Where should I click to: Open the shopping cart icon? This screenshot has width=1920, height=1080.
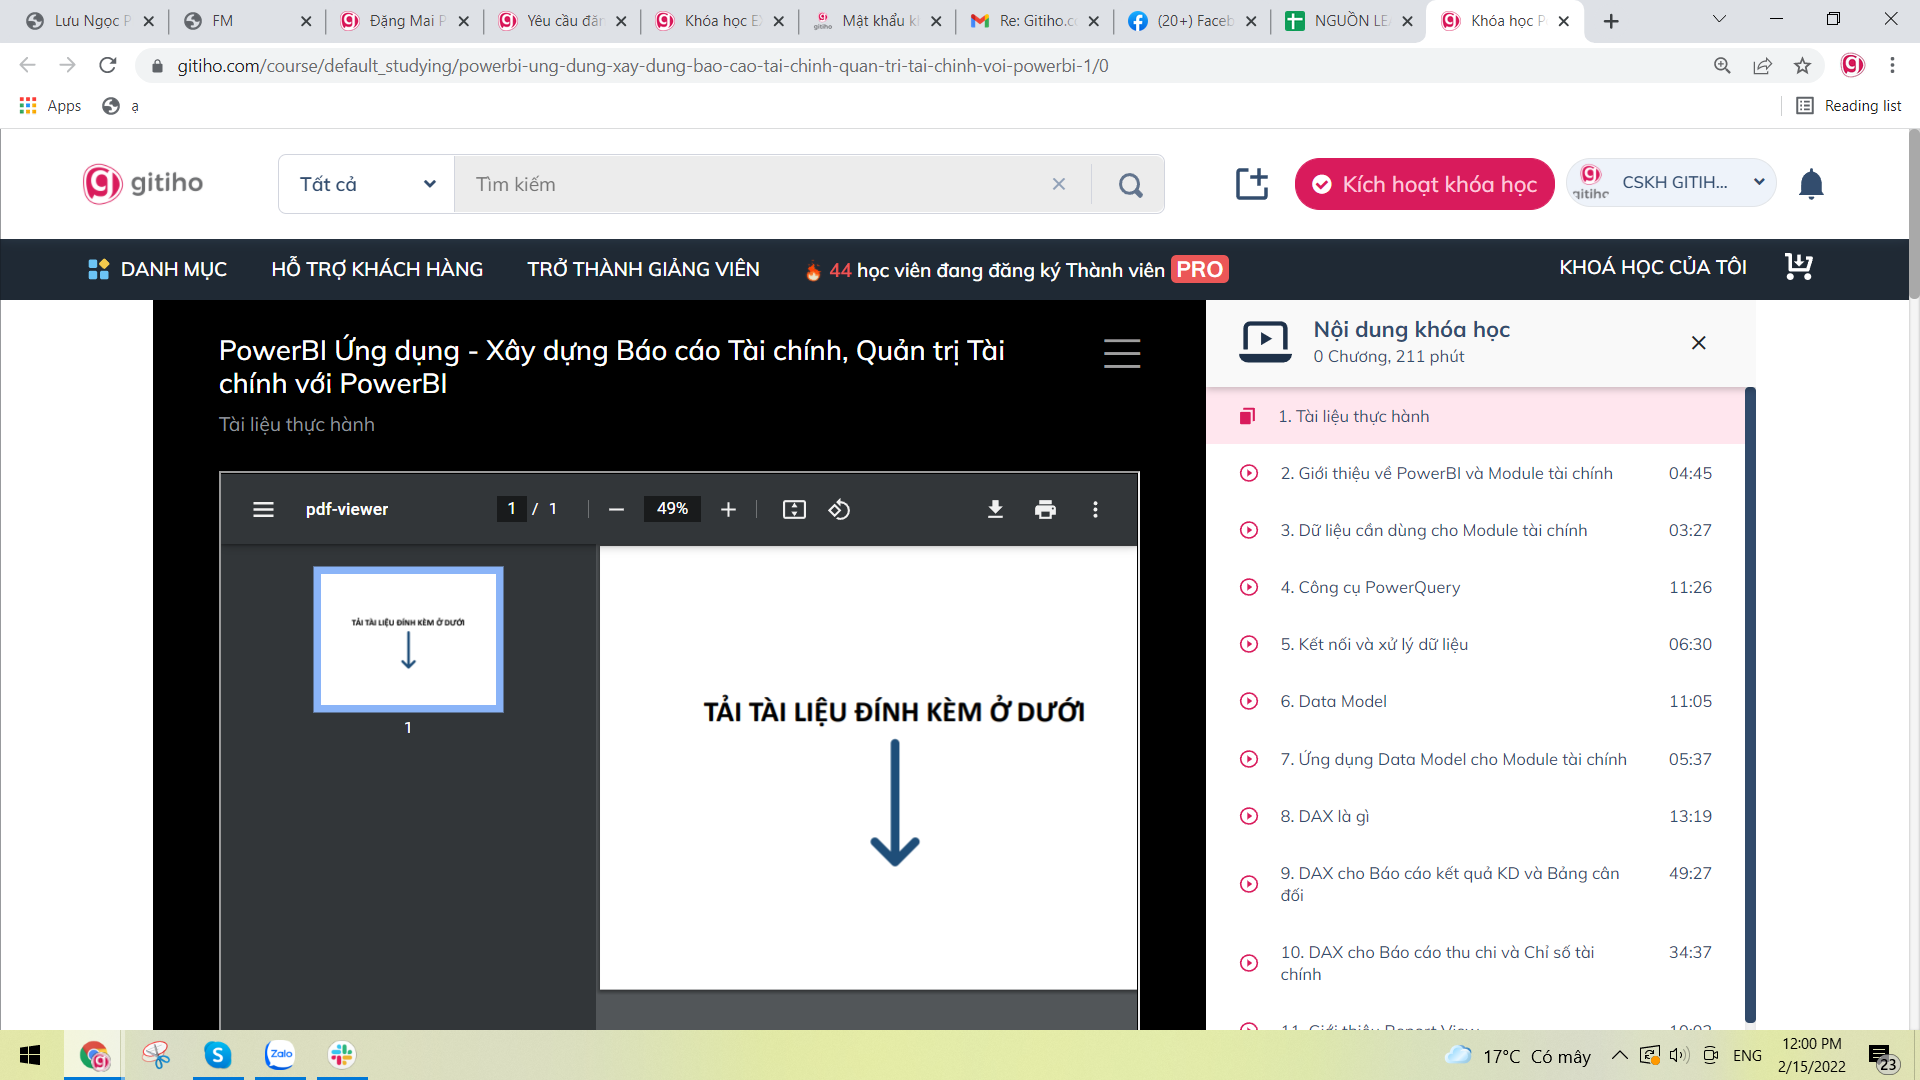tap(1799, 266)
